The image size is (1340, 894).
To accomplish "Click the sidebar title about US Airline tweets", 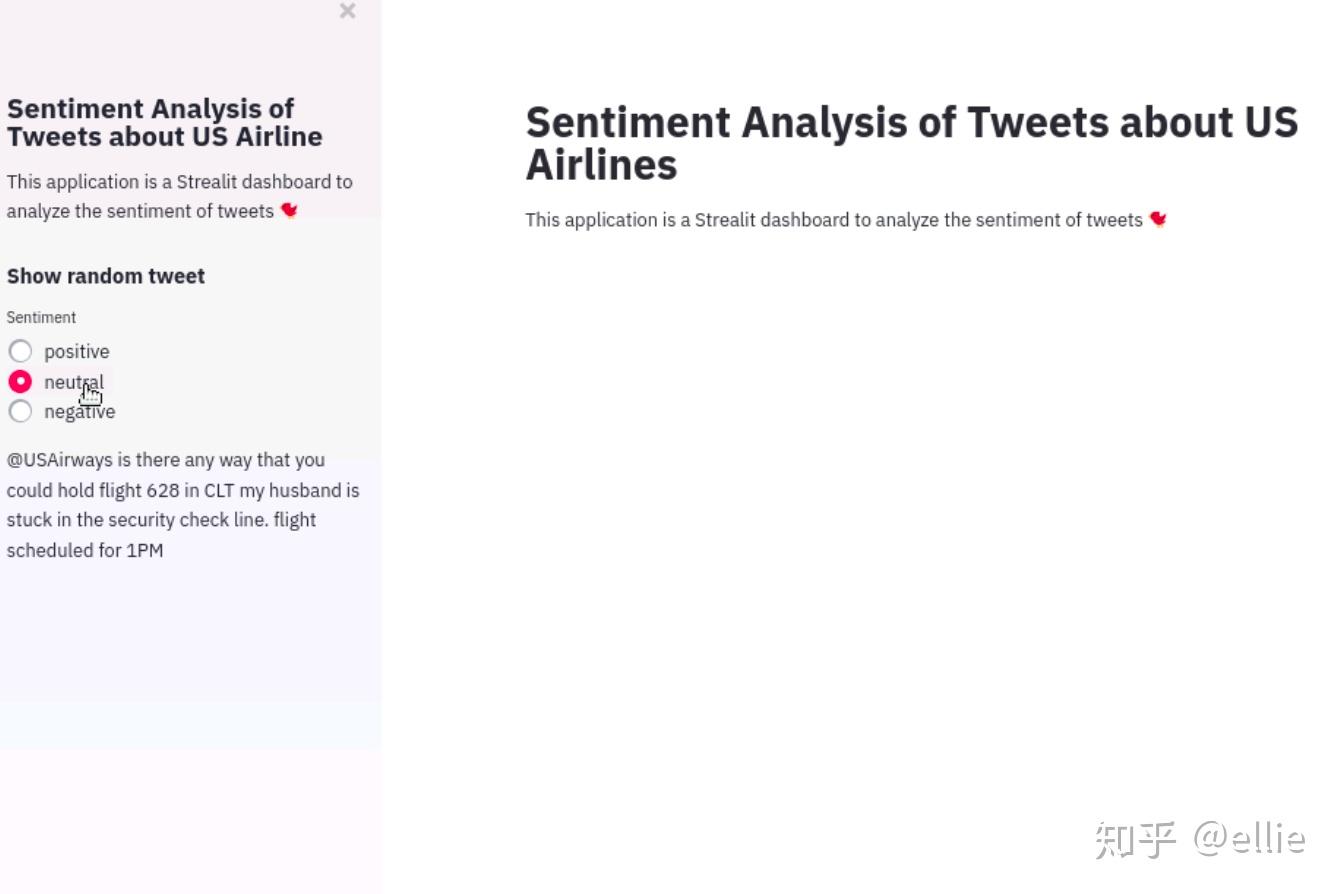I will [x=164, y=122].
